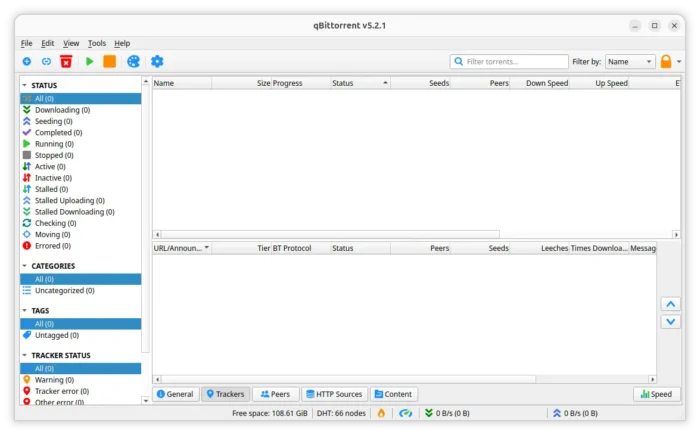Select the Active (0) filter
The height and width of the screenshot is (435, 700).
[81, 167]
